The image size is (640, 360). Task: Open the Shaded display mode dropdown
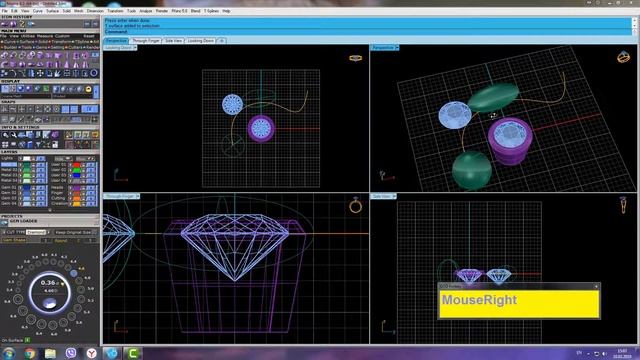tap(72, 96)
